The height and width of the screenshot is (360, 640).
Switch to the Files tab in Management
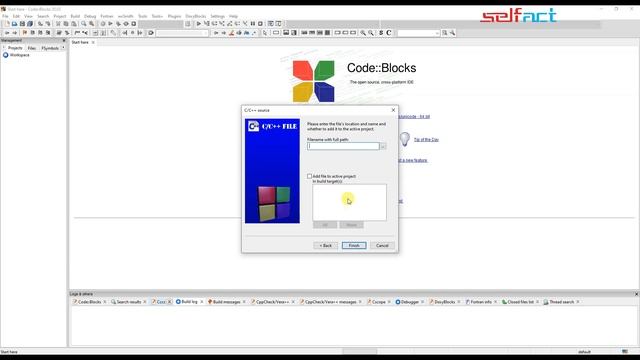coord(32,48)
